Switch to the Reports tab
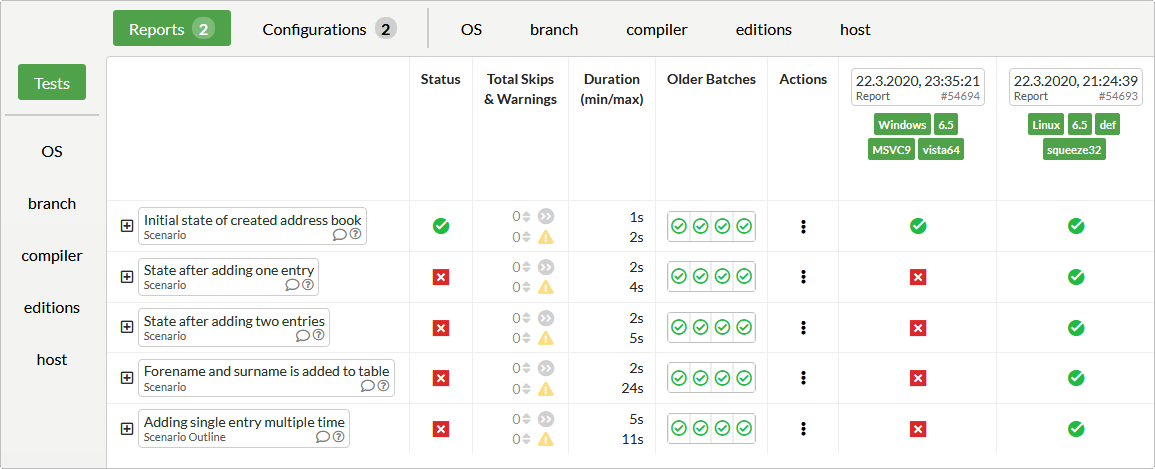Image resolution: width=1155 pixels, height=469 pixels. point(171,29)
